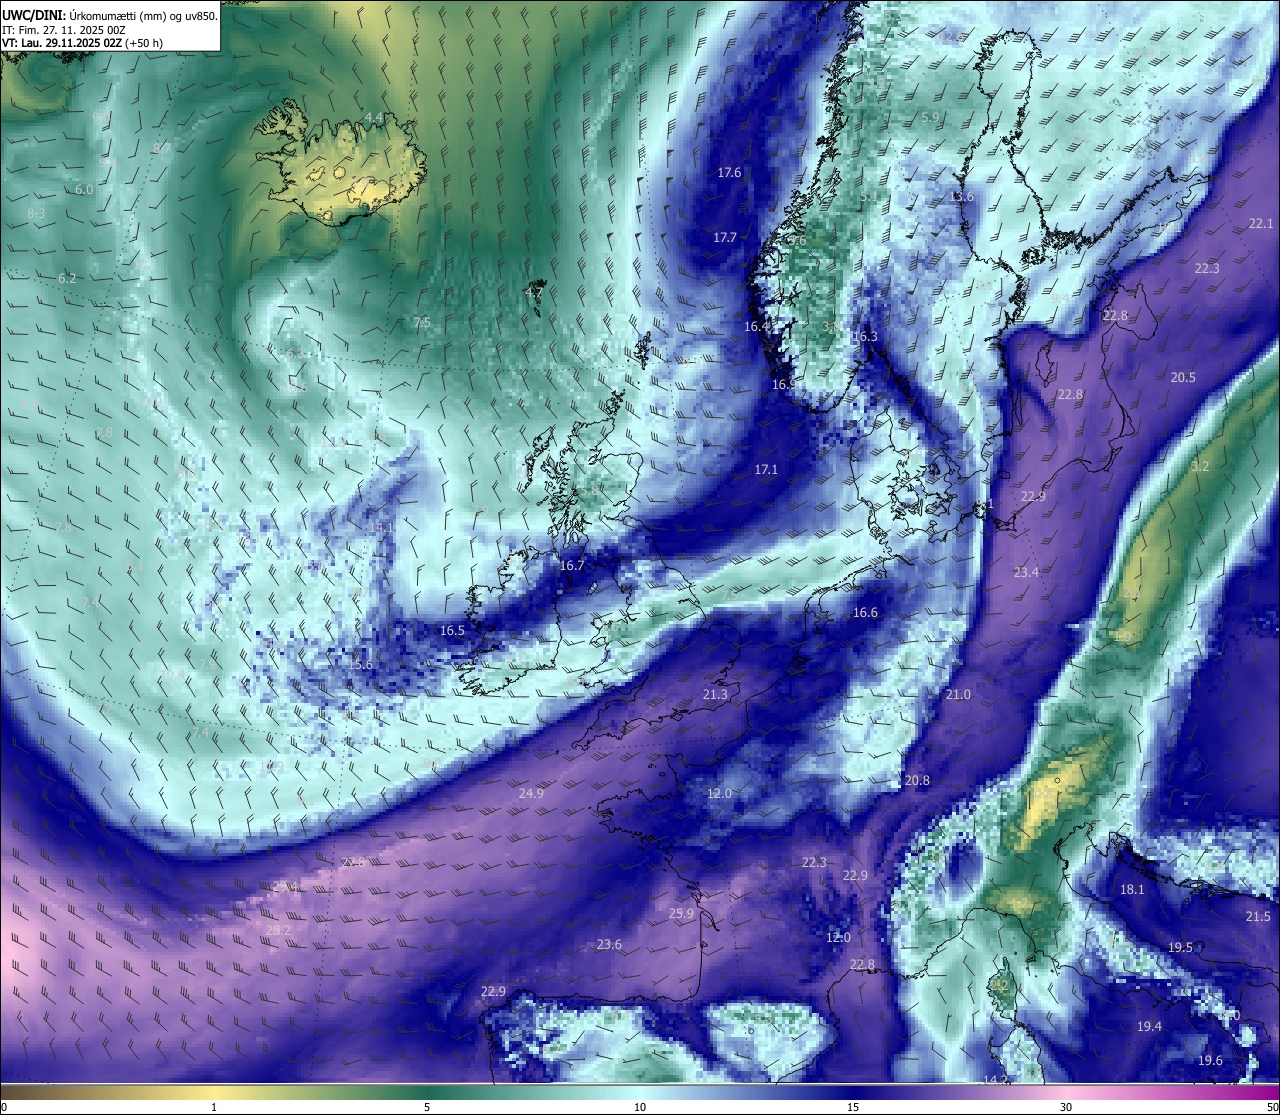Click the 23.4 value label
The width and height of the screenshot is (1280, 1115).
pos(1026,572)
